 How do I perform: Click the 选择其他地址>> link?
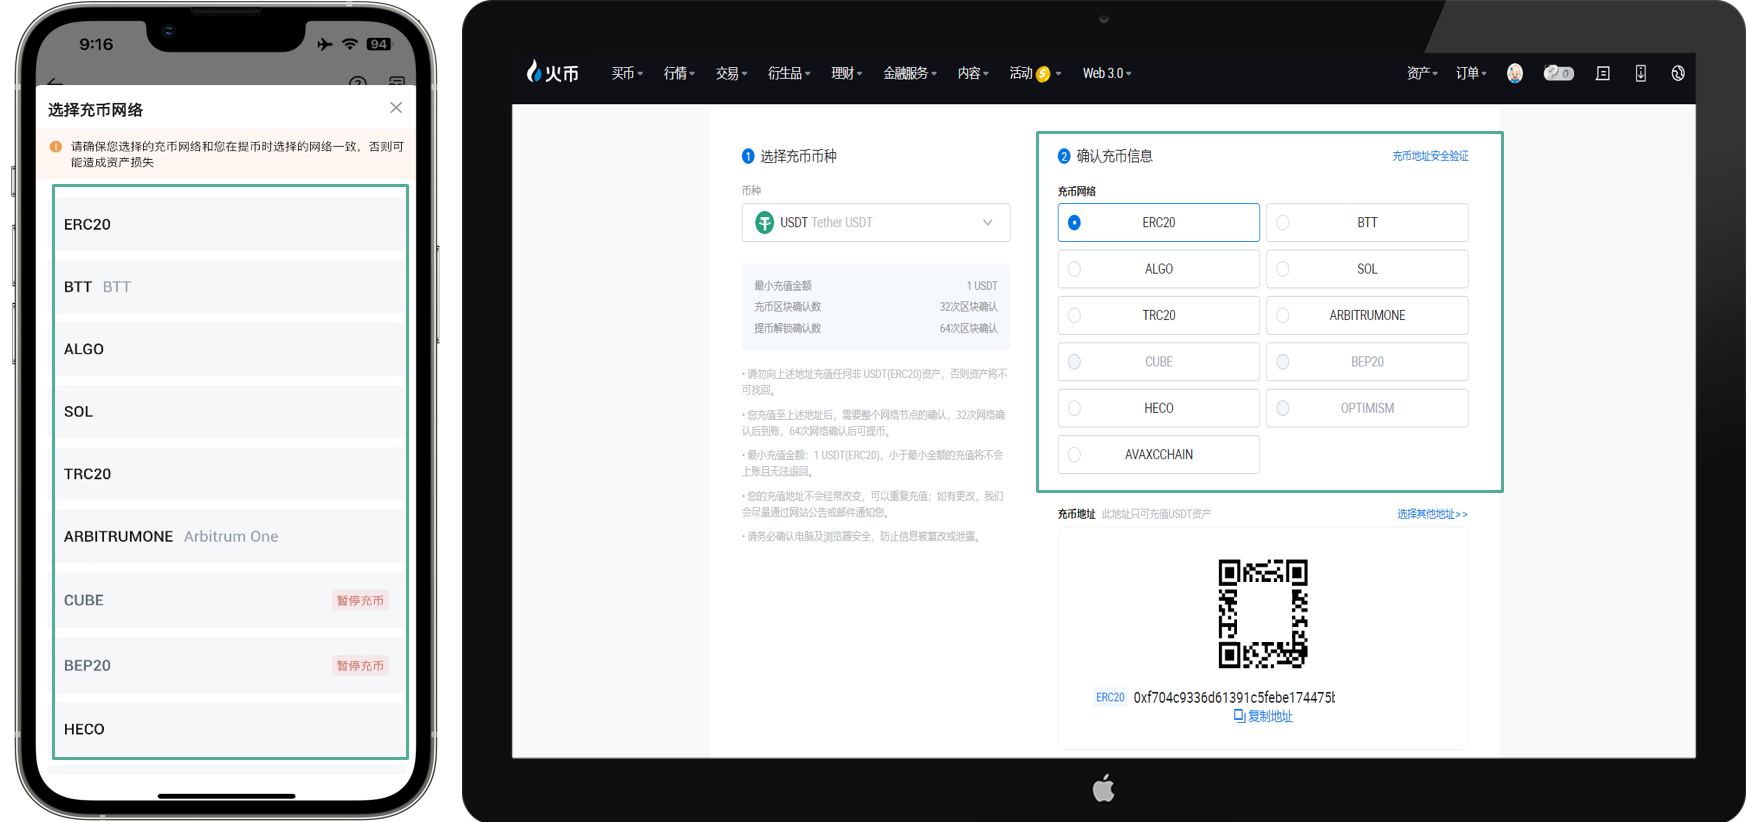[1432, 514]
